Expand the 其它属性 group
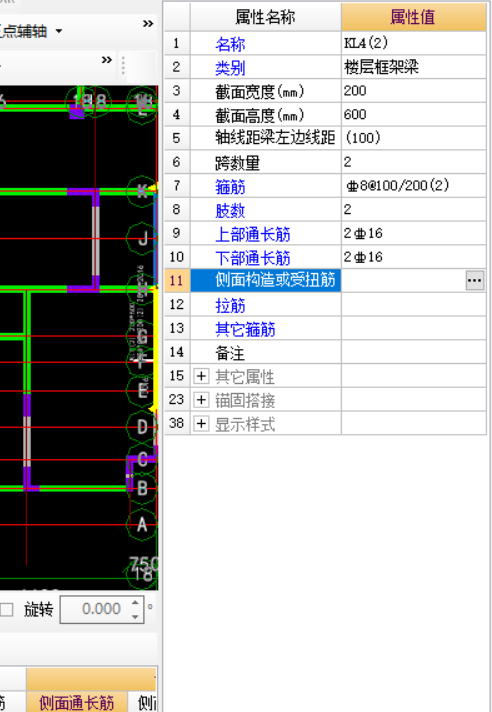This screenshot has height=712, width=492. [201, 376]
